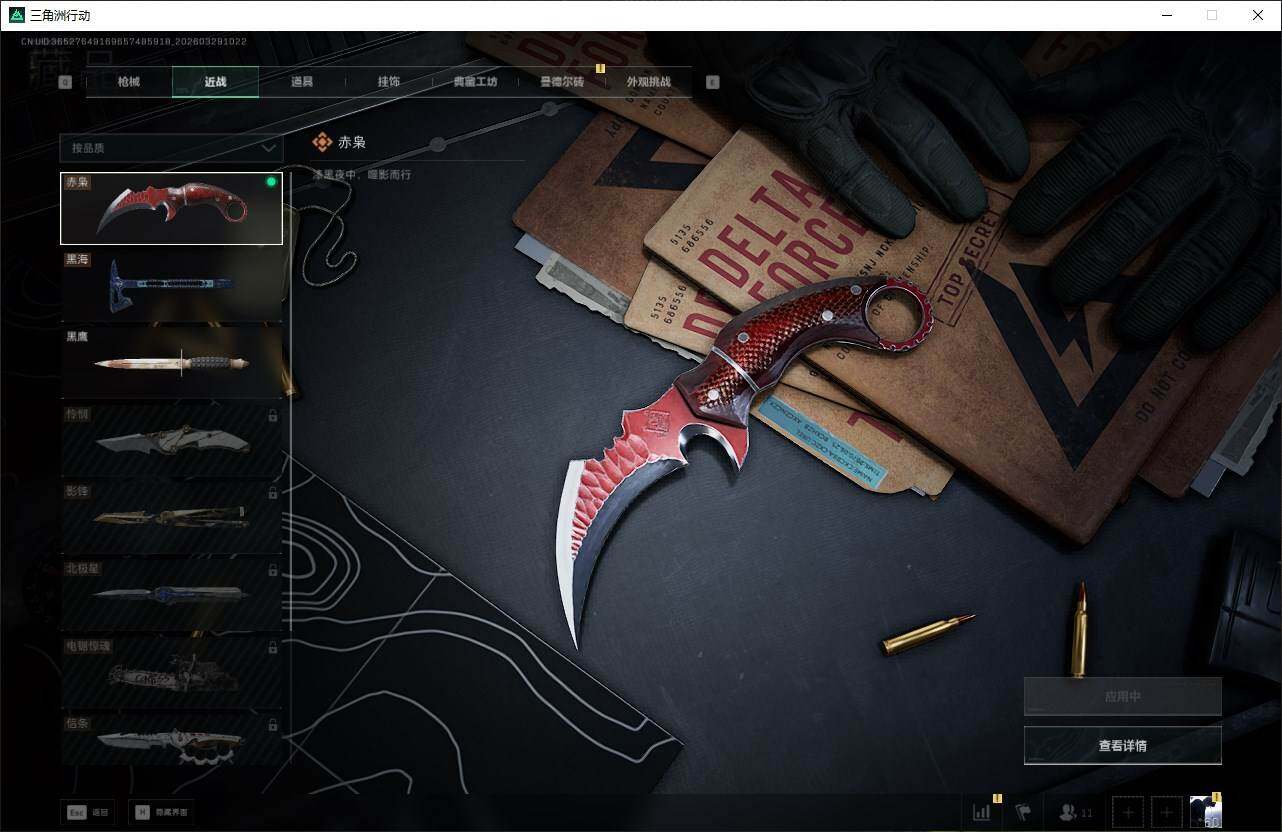Click the Q previous-tab key icon
Viewport: 1282px width, 832px height.
(x=66, y=83)
